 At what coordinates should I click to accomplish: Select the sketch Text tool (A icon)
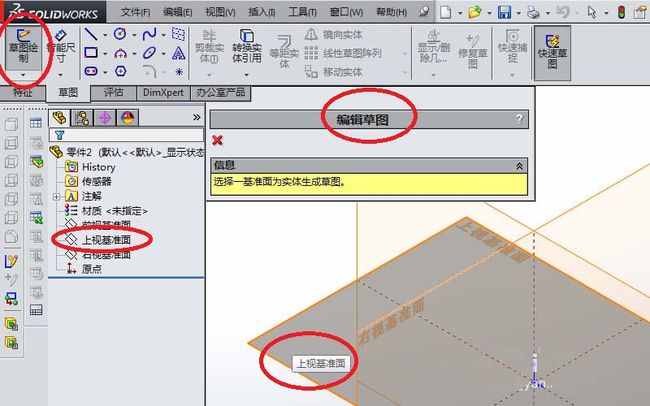click(179, 53)
